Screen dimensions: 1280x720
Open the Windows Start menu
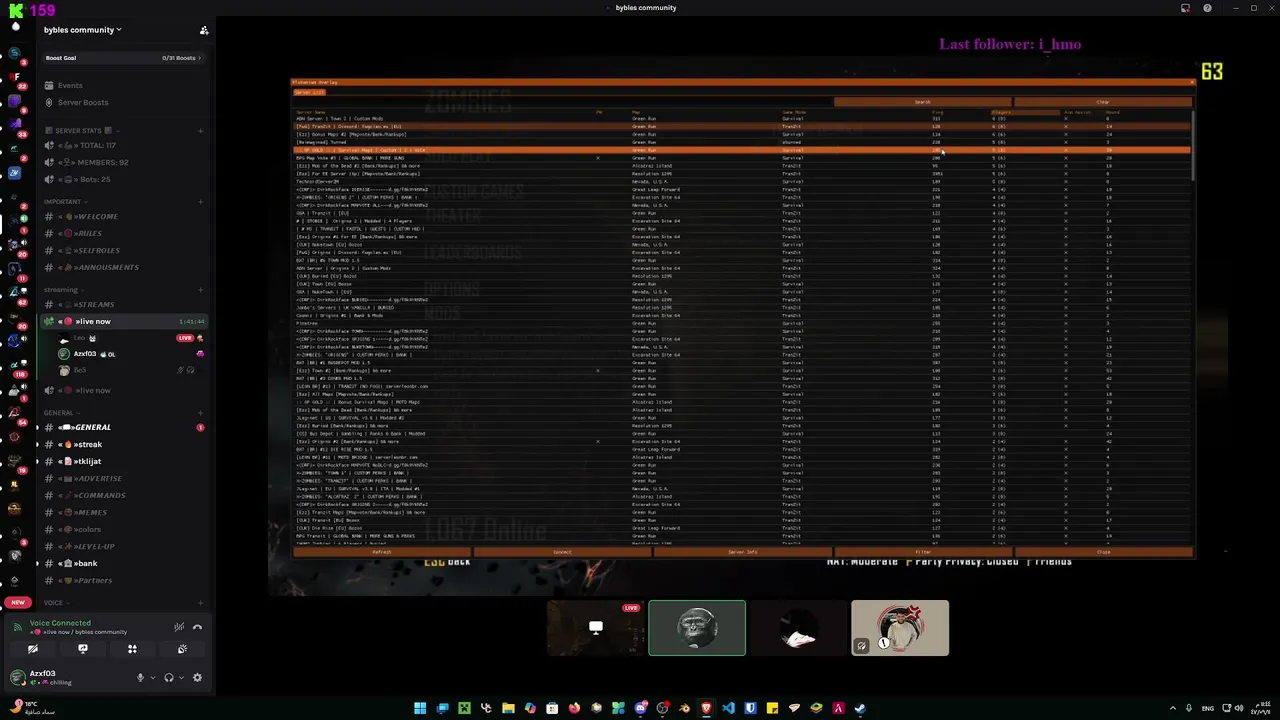pyautogui.click(x=420, y=708)
